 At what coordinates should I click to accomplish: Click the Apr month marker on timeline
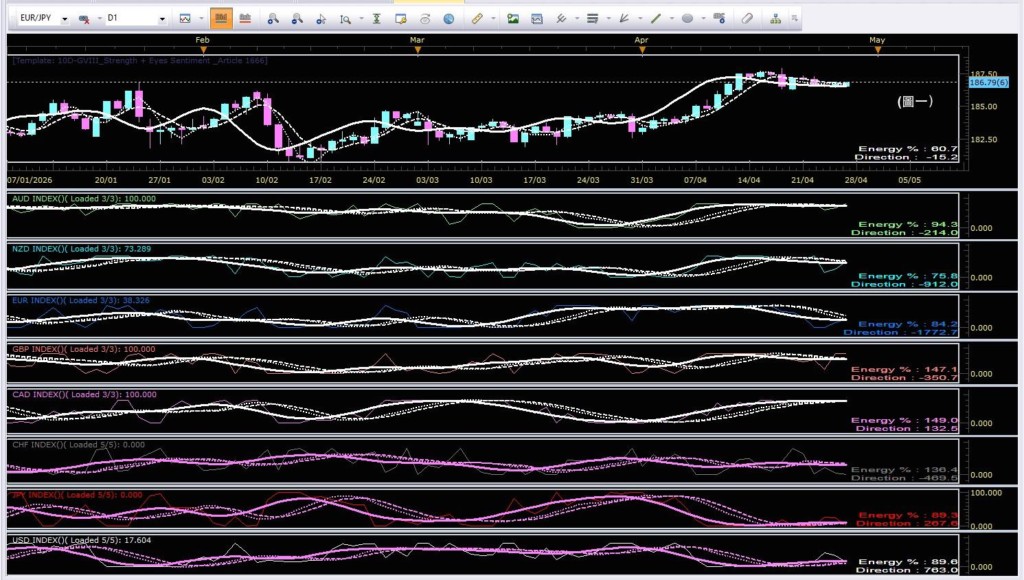pos(642,40)
